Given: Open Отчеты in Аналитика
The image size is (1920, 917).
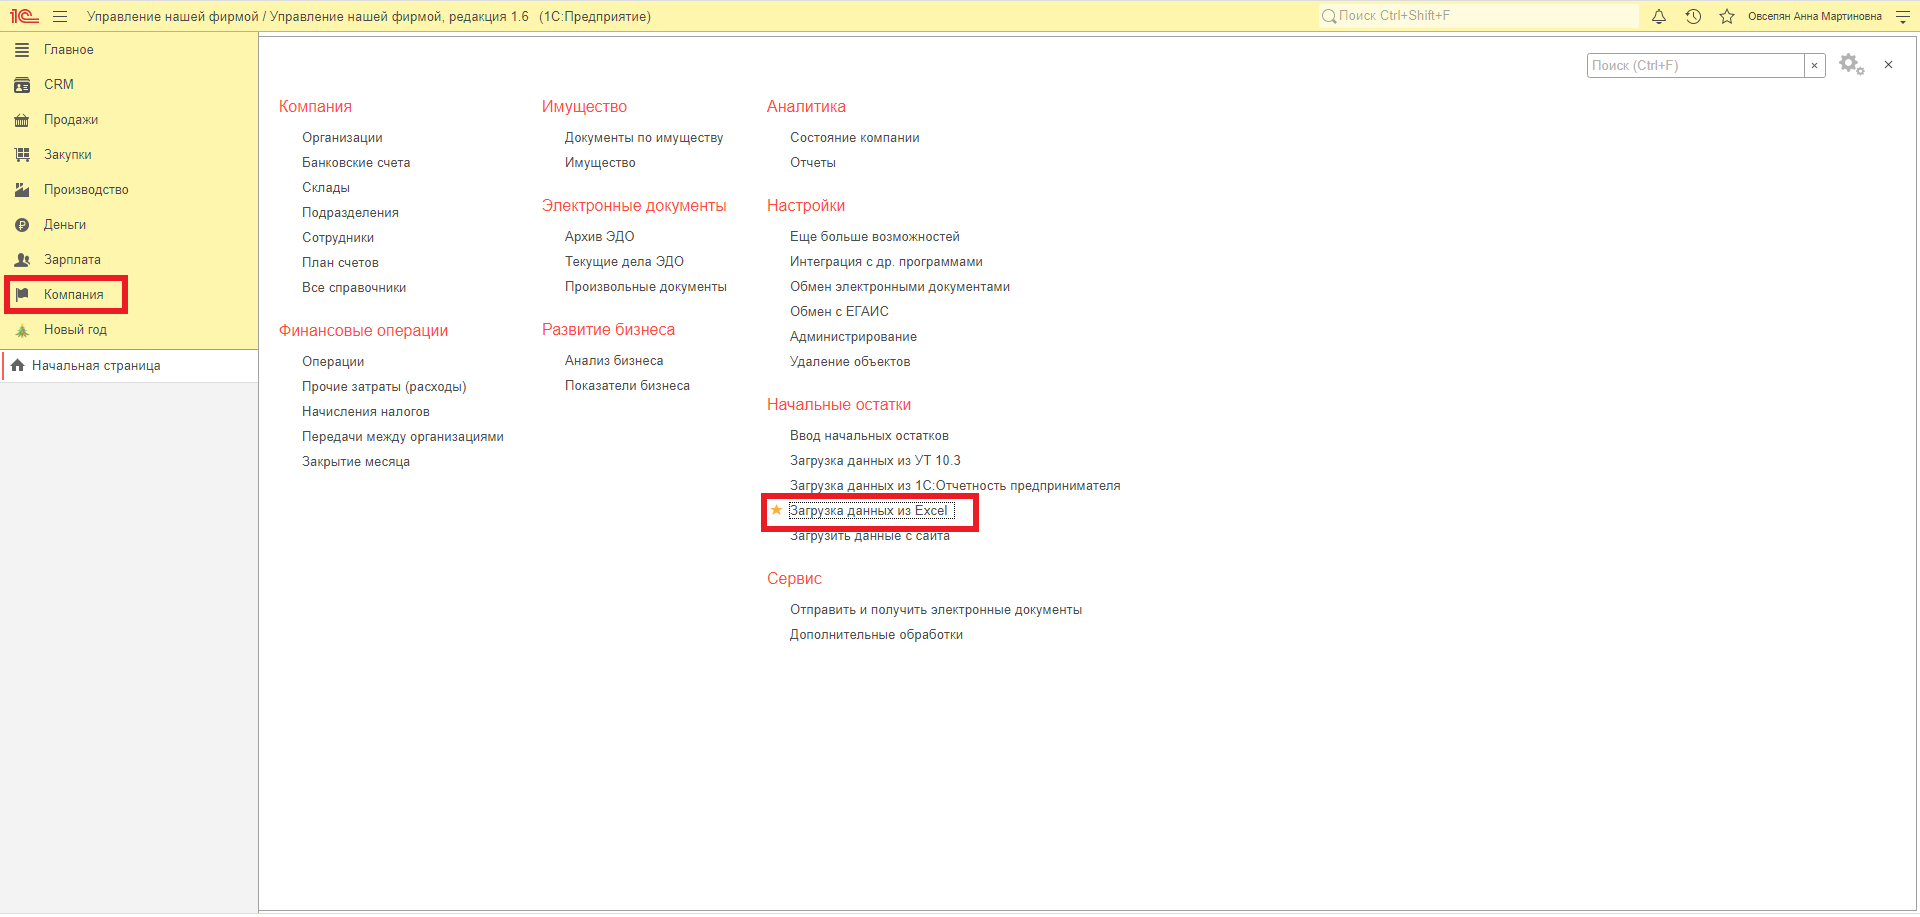Looking at the screenshot, I should tap(813, 163).
